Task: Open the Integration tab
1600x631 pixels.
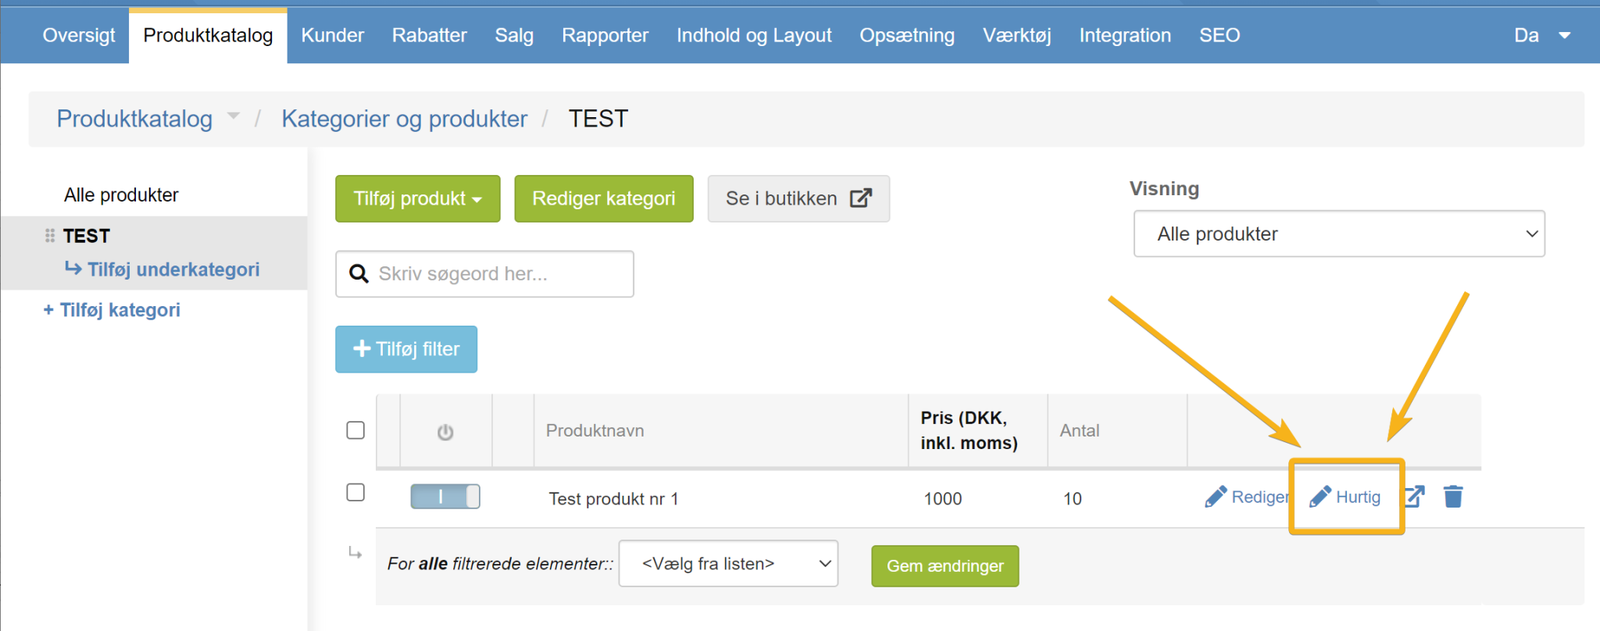Action: pos(1125,35)
